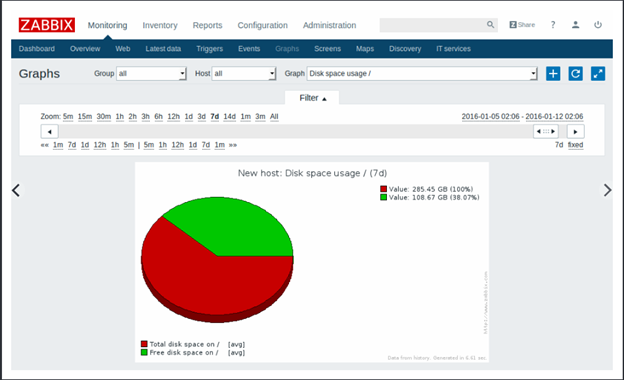624x380 pixels.
Task: Set zoom to 15m
Action: click(85, 117)
